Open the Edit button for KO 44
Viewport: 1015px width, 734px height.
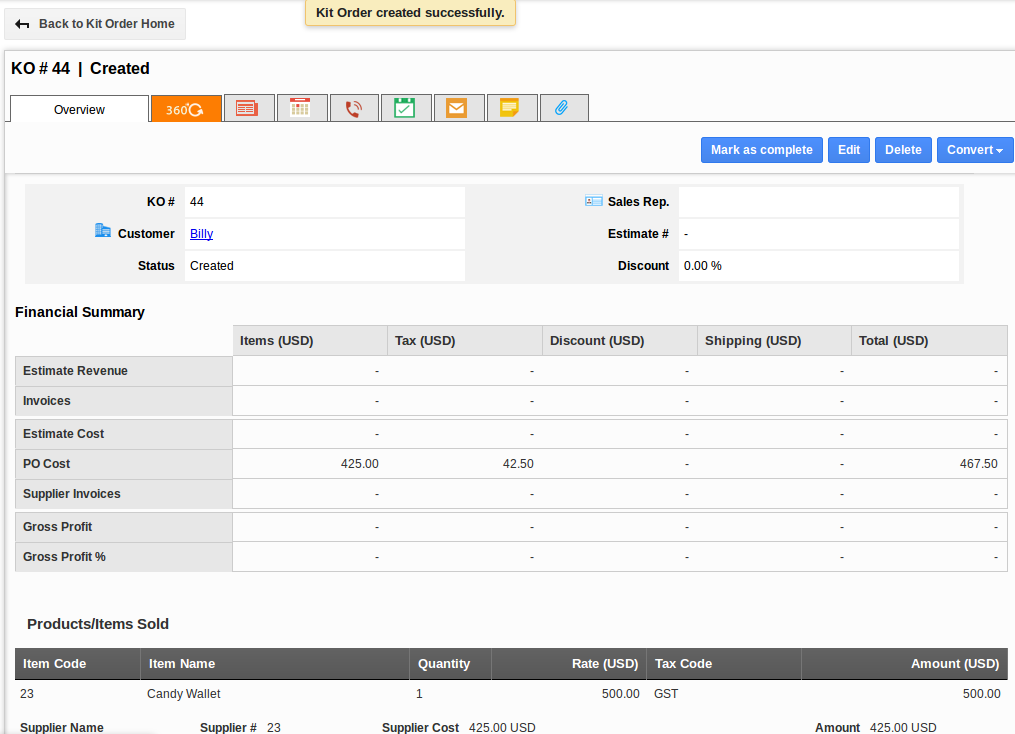pyautogui.click(x=848, y=149)
